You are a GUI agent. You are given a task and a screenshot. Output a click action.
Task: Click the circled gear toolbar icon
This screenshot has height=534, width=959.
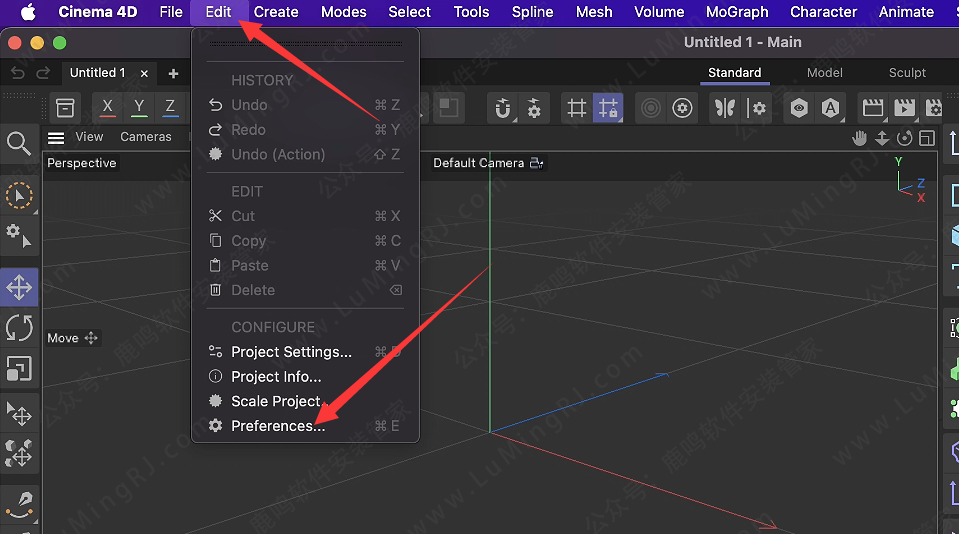point(683,108)
